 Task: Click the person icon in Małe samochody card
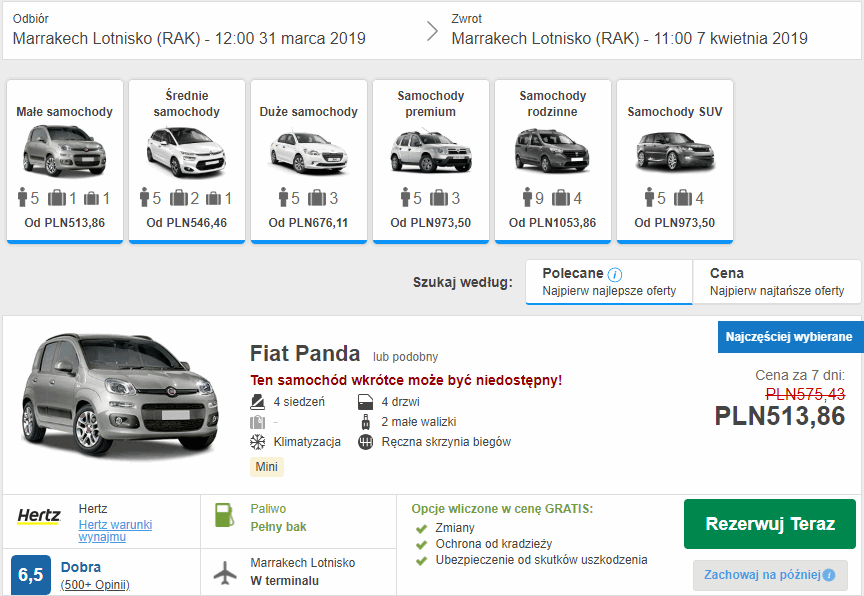click(x=23, y=197)
